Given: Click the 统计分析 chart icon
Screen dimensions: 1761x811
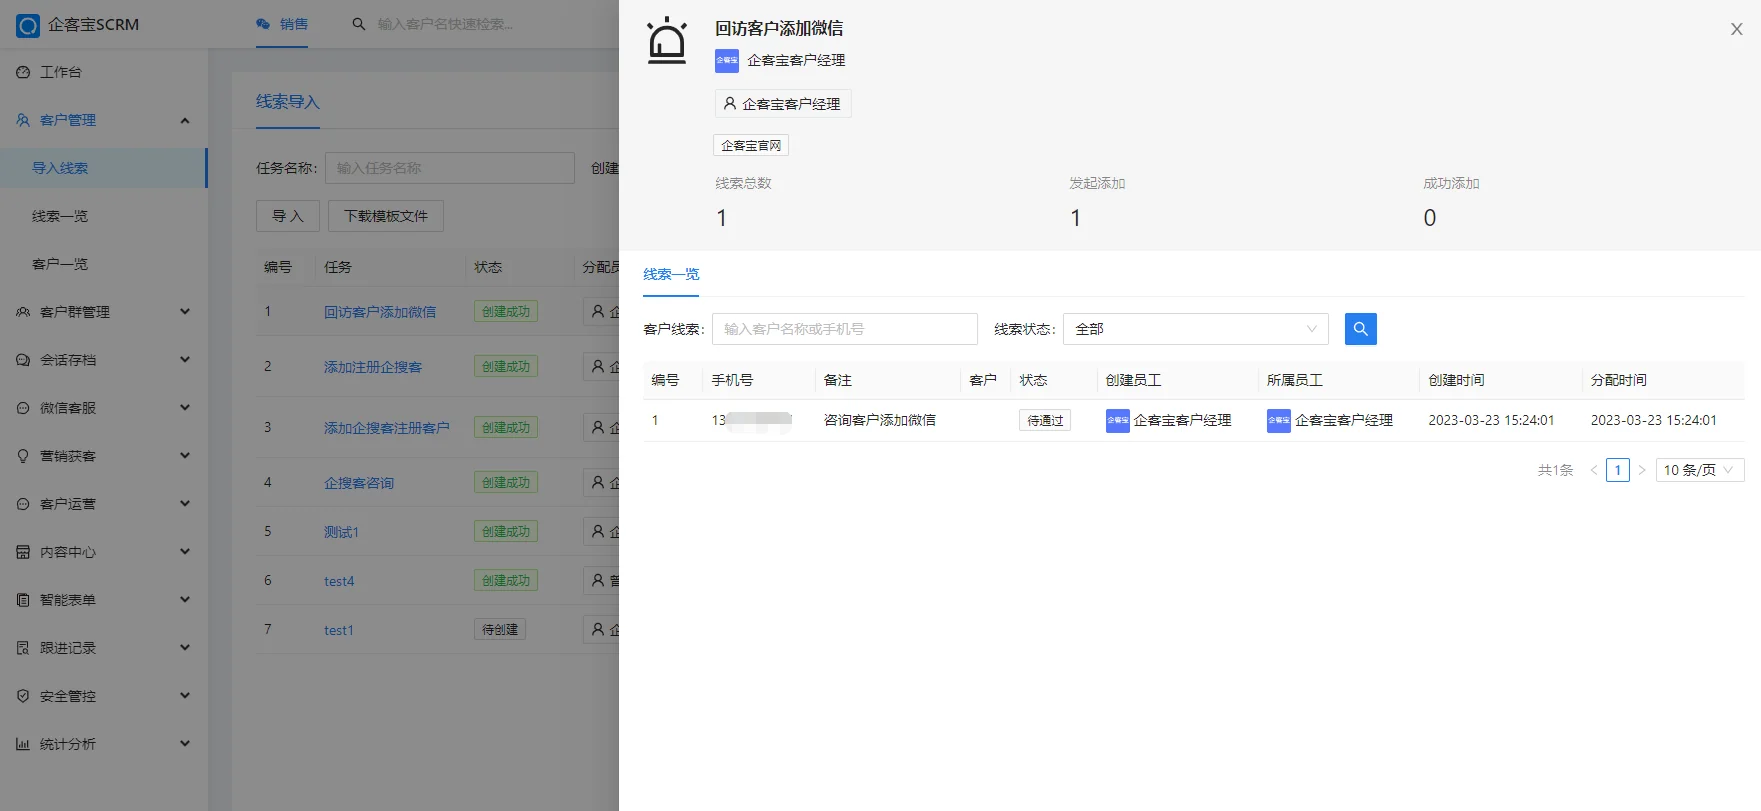Looking at the screenshot, I should (23, 744).
